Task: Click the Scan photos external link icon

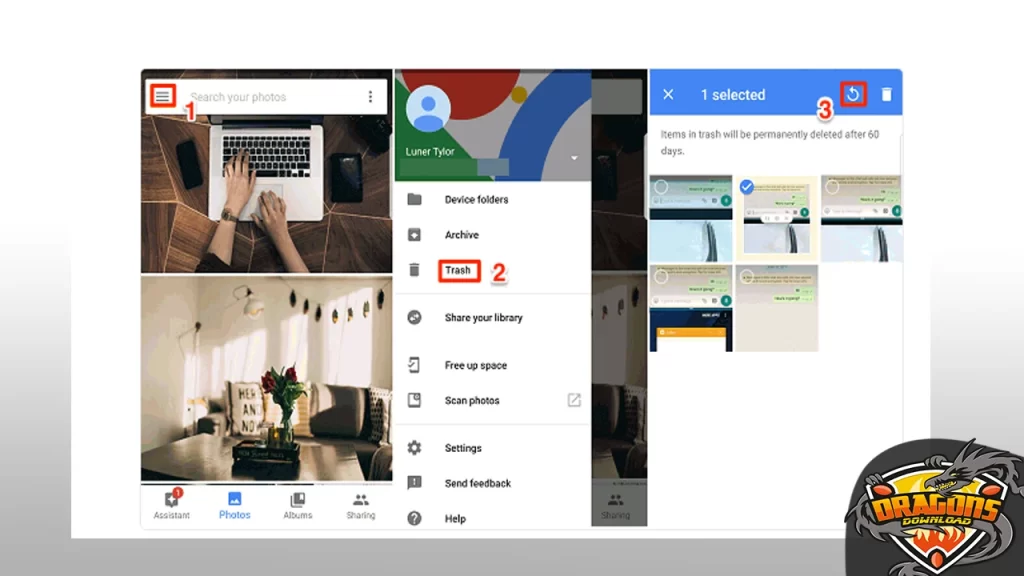Action: [574, 400]
